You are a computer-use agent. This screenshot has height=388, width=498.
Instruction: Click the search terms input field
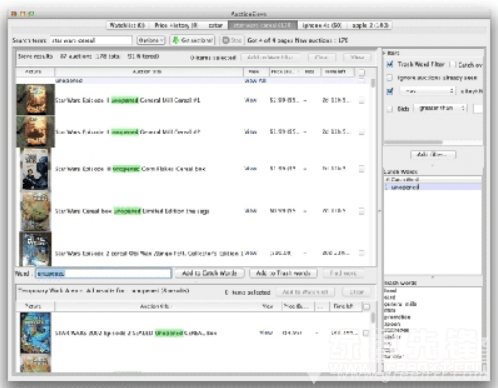pyautogui.click(x=91, y=40)
